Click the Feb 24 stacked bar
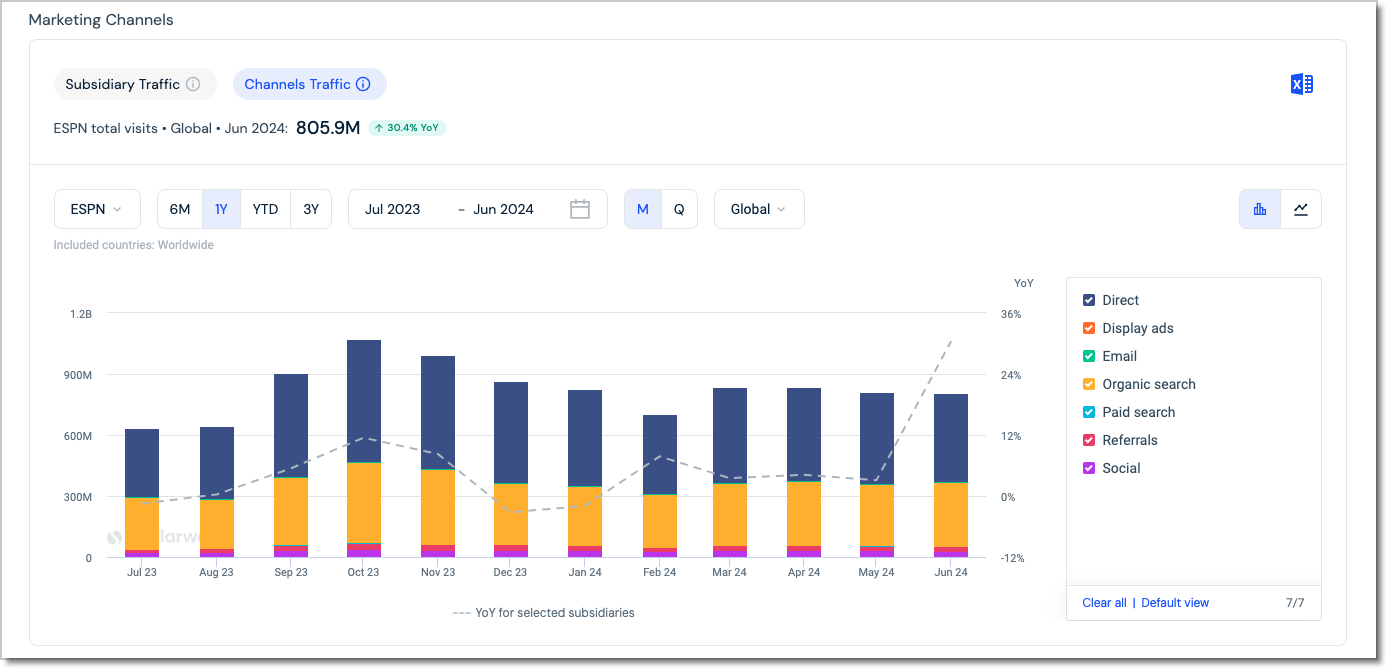The height and width of the screenshot is (670, 1388). (x=660, y=487)
